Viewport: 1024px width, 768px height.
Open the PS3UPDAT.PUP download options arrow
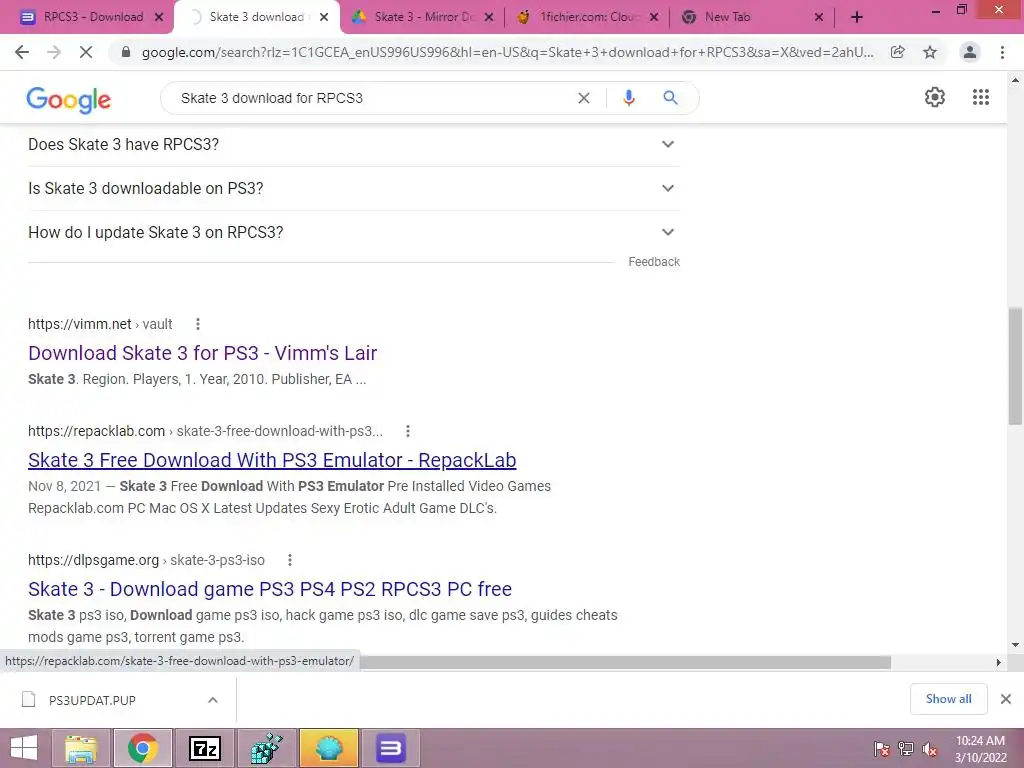(x=213, y=700)
